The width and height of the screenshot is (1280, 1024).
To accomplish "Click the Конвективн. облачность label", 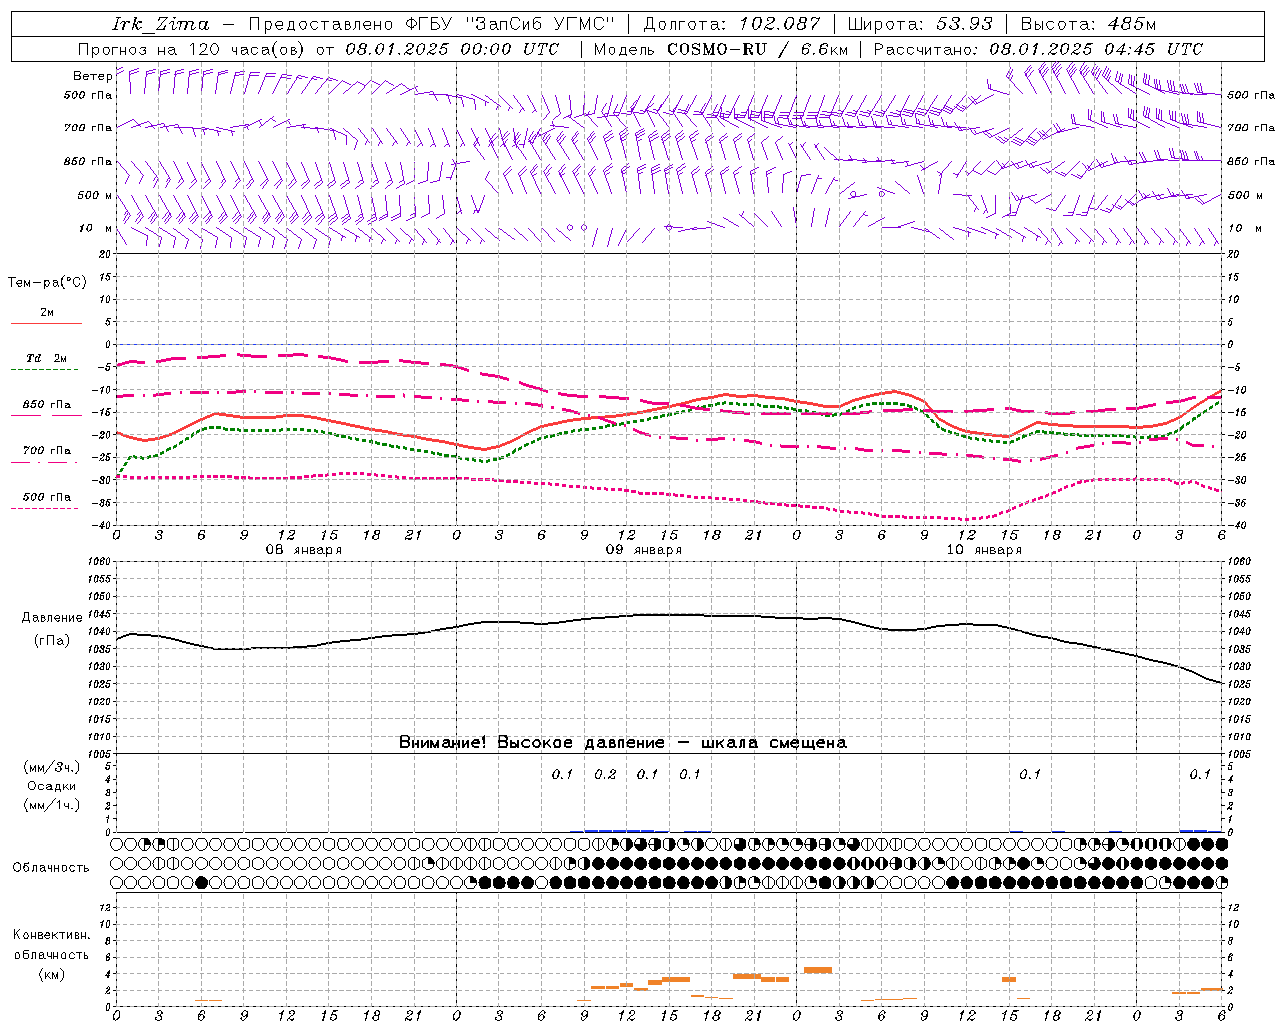I will click(51, 945).
